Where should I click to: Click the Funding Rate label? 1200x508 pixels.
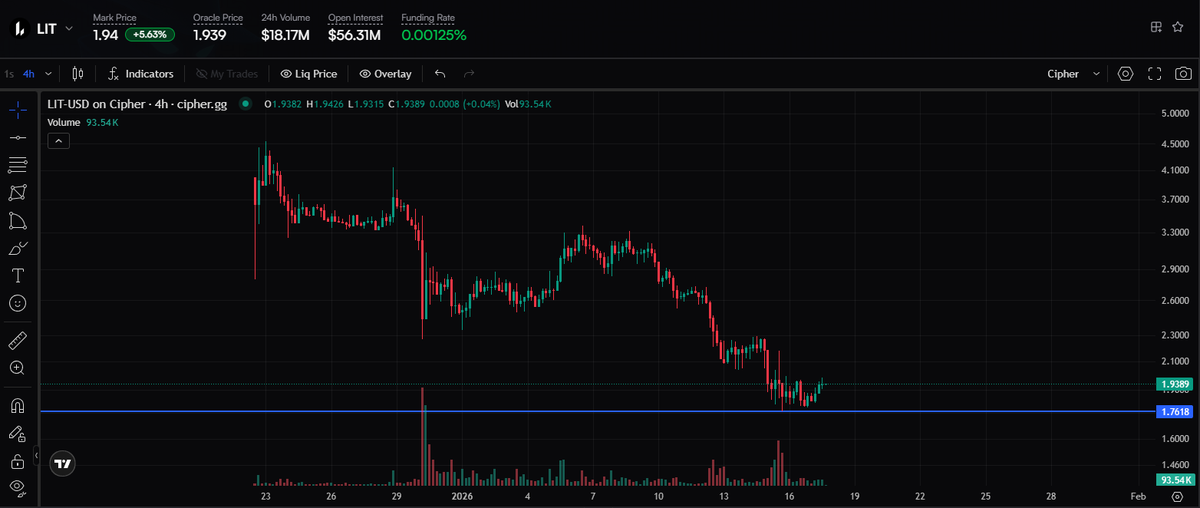point(427,18)
